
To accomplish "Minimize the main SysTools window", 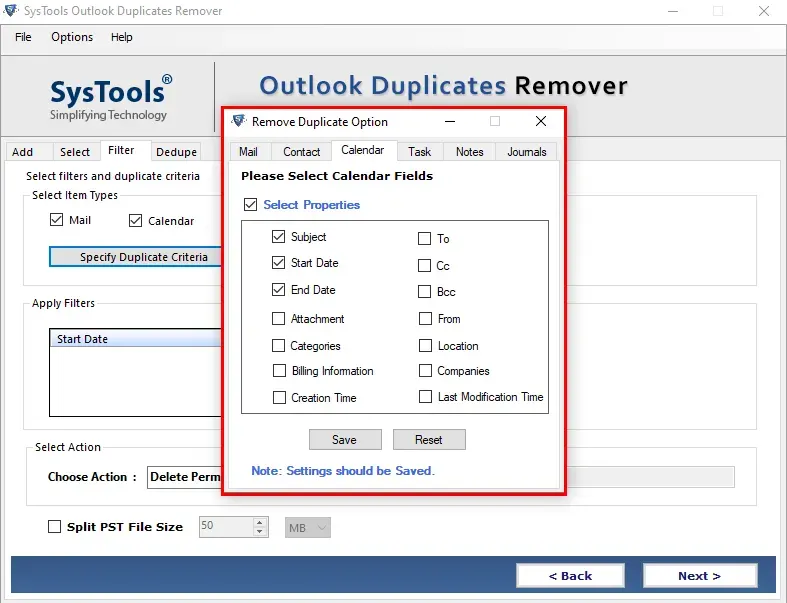I will [673, 11].
